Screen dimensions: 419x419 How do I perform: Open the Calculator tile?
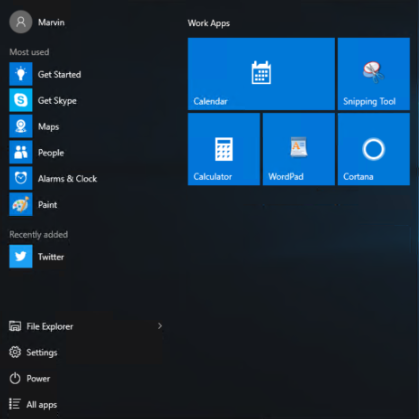[224, 149]
